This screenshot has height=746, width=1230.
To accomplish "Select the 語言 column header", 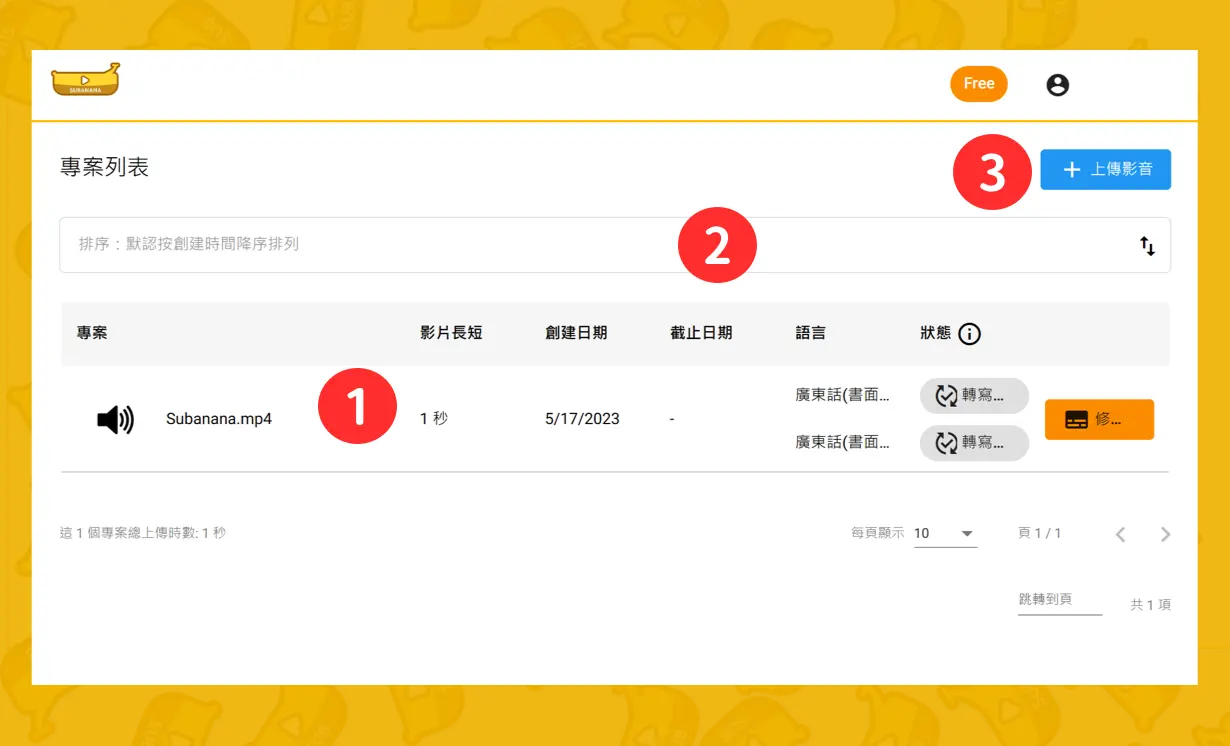I will (x=810, y=333).
